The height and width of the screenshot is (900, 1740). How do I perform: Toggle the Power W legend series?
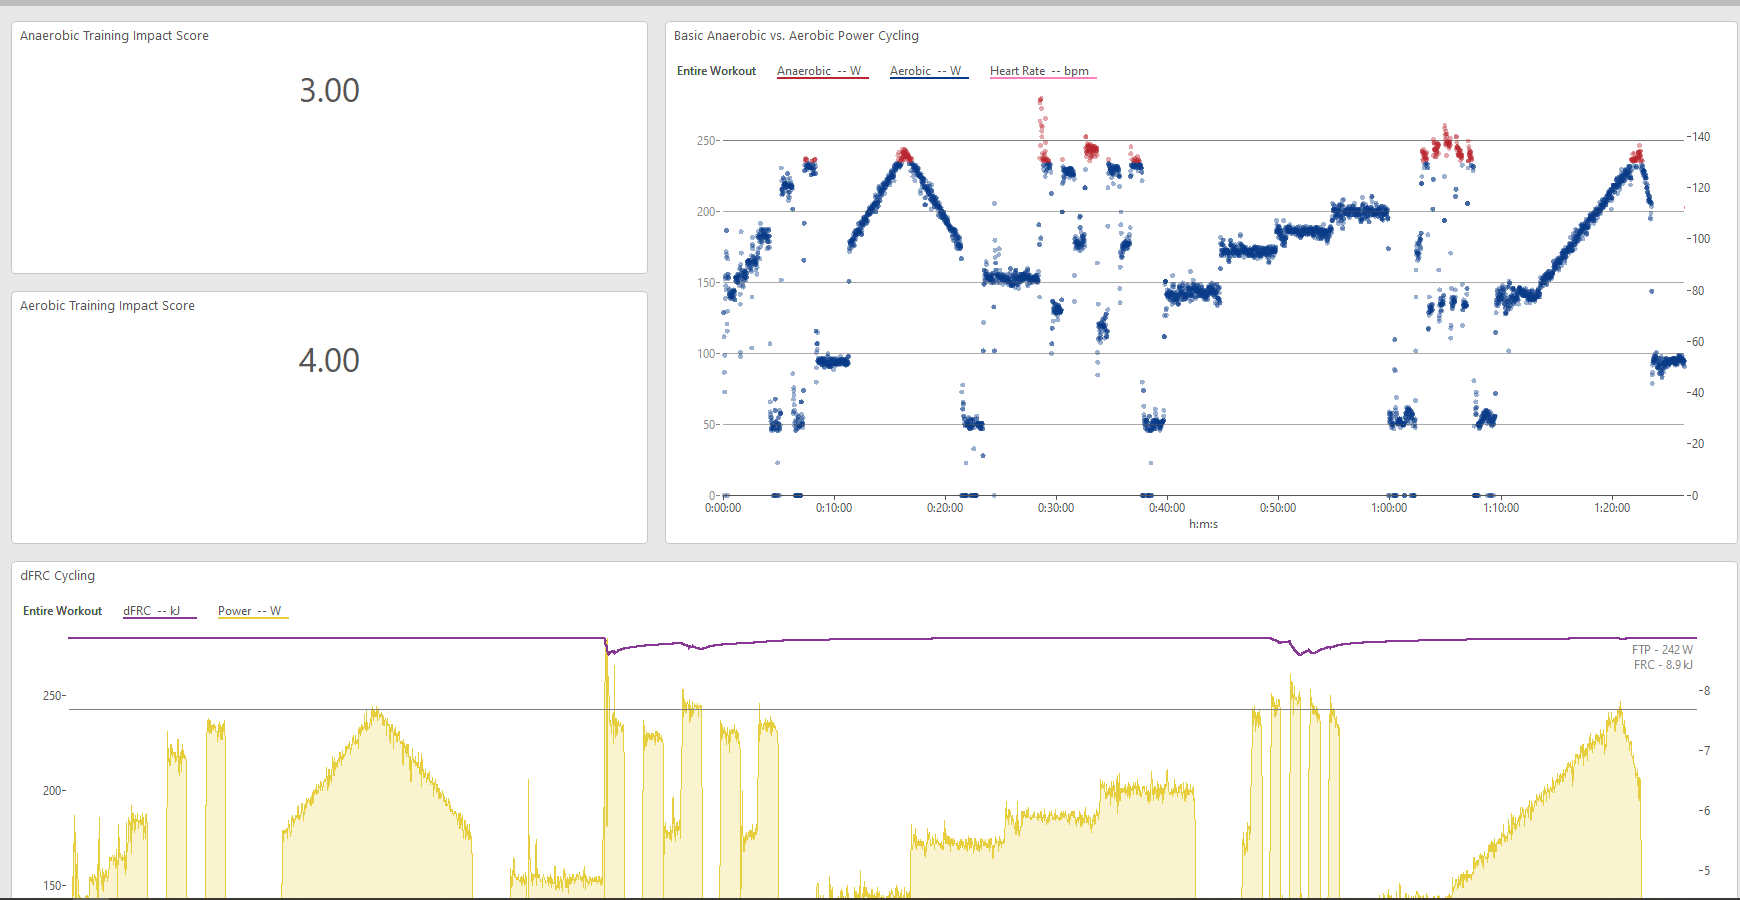point(253,611)
